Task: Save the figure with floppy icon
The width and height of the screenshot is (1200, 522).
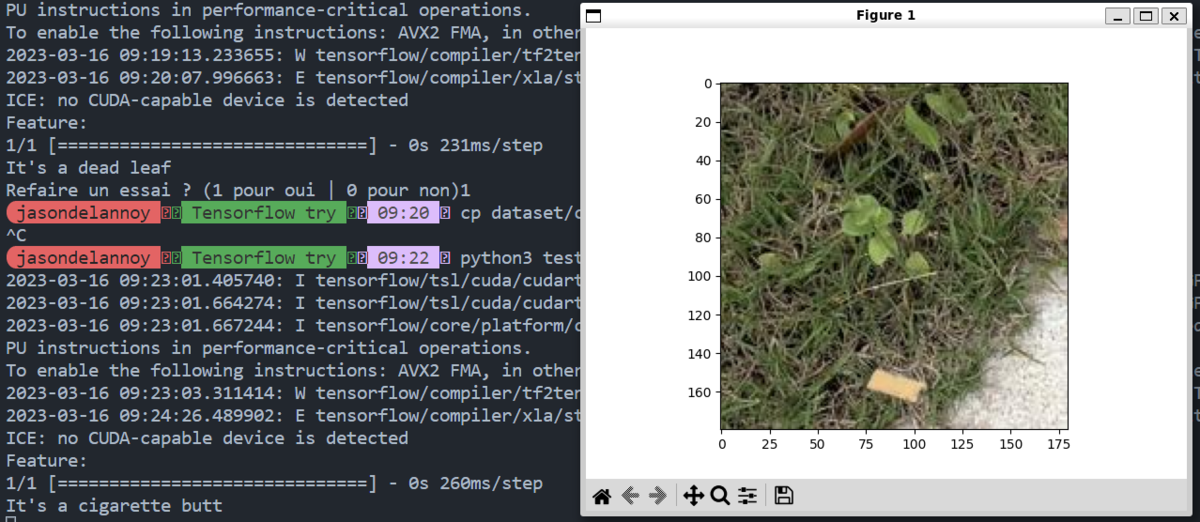Action: [x=784, y=496]
